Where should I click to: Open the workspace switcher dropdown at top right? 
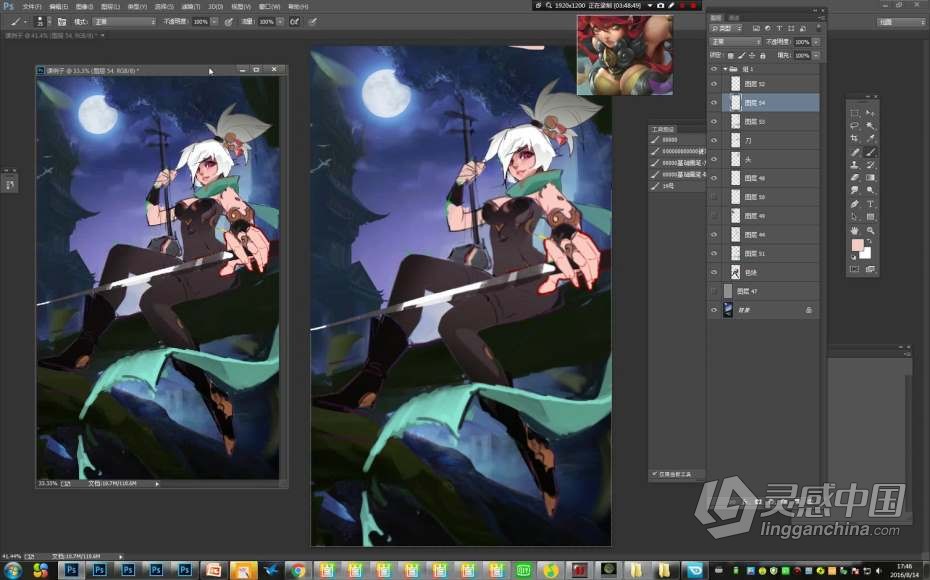(x=901, y=22)
